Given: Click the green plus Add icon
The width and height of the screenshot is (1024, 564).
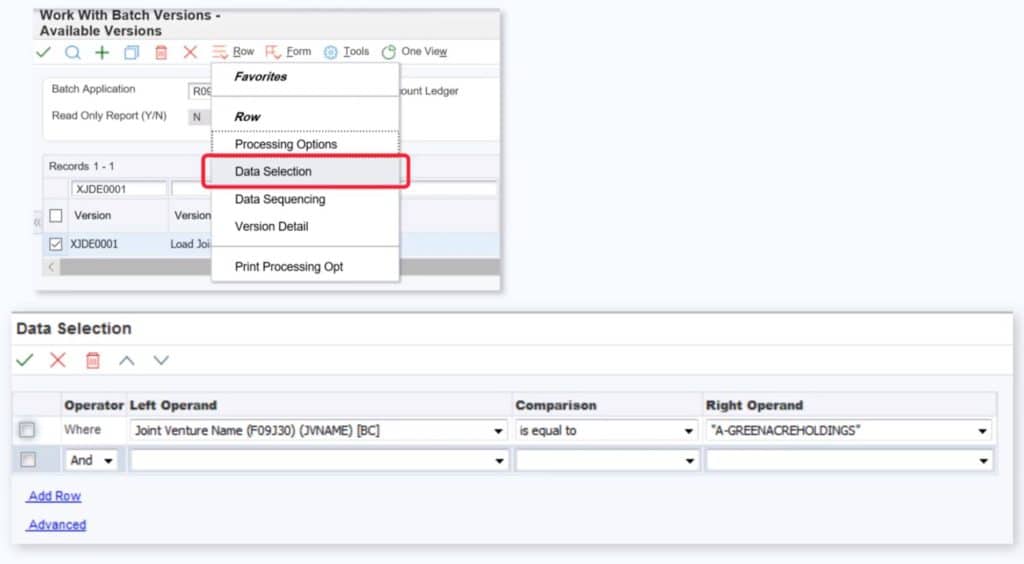Looking at the screenshot, I should (x=102, y=52).
